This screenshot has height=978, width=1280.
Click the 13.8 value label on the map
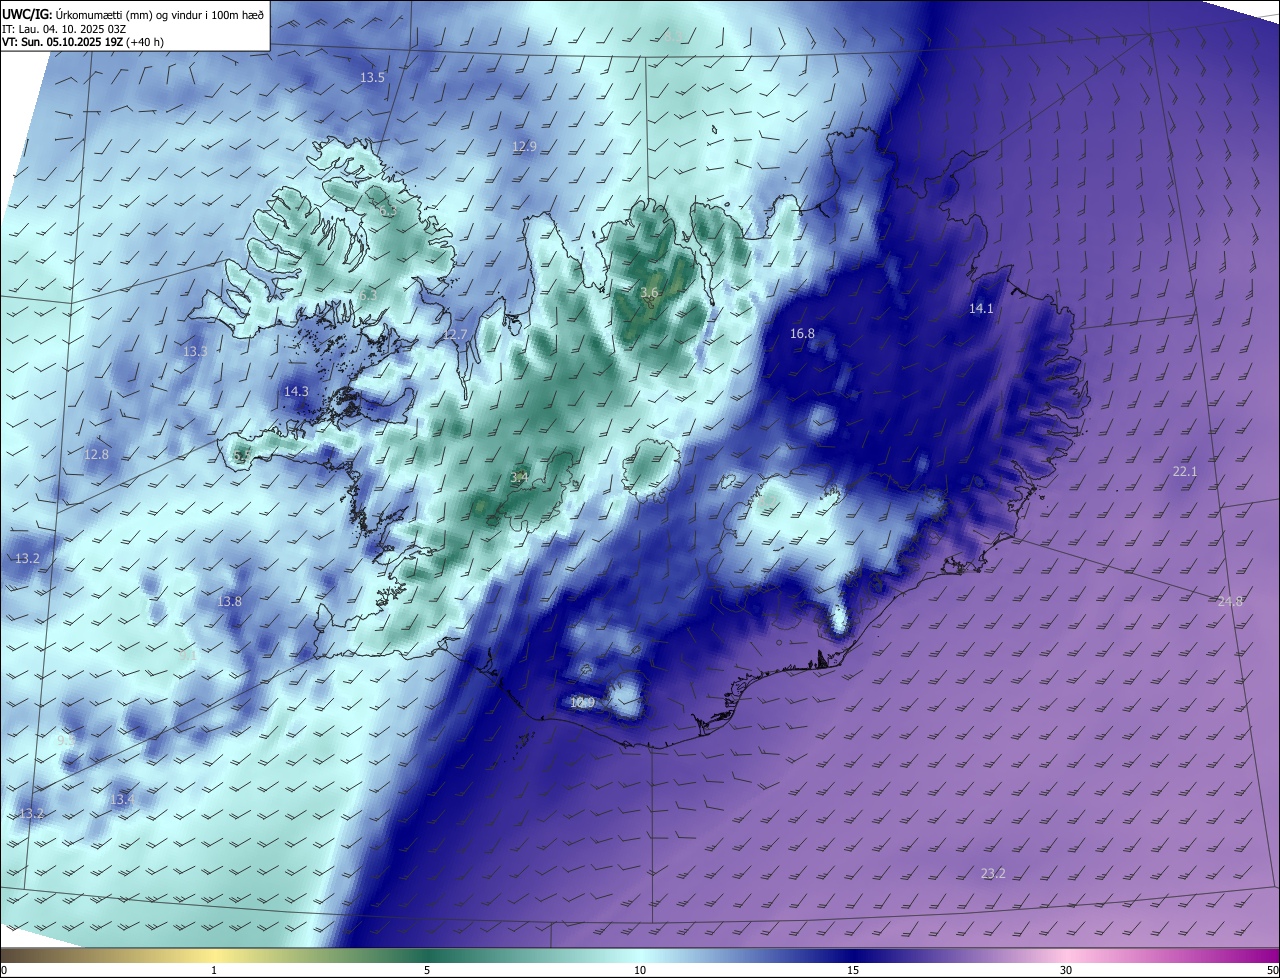click(229, 601)
